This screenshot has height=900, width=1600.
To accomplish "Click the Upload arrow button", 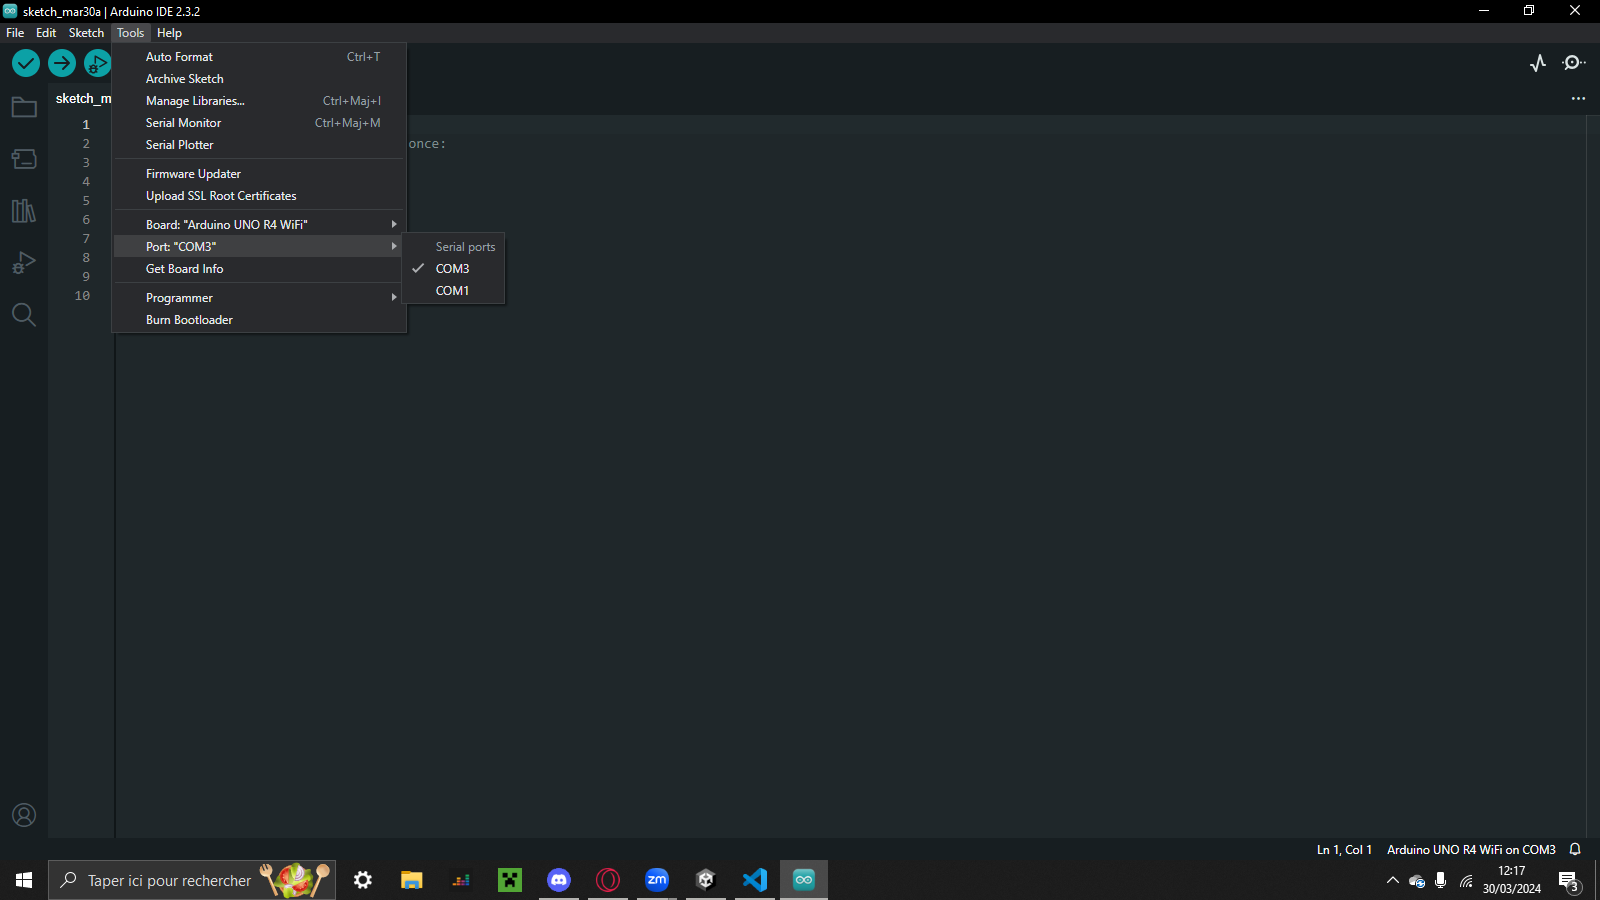I will click(62, 63).
